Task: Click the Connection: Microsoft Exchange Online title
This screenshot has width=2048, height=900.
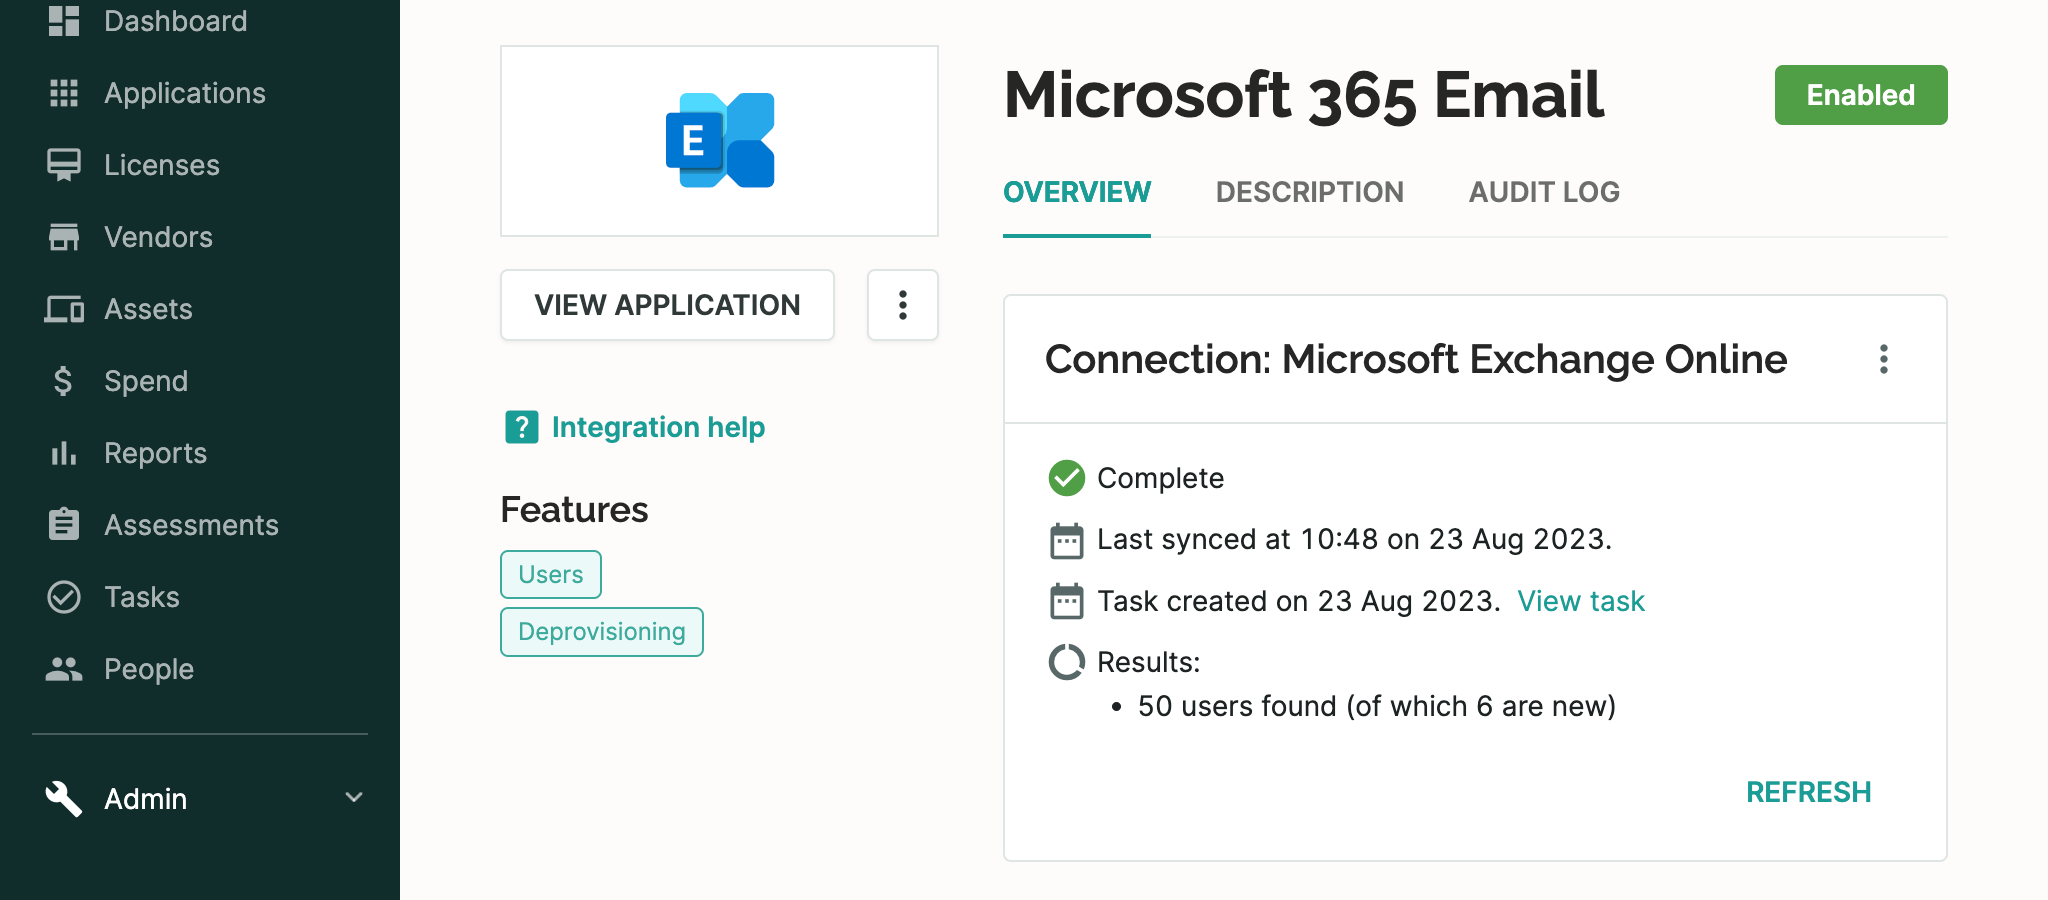Action: click(x=1416, y=359)
